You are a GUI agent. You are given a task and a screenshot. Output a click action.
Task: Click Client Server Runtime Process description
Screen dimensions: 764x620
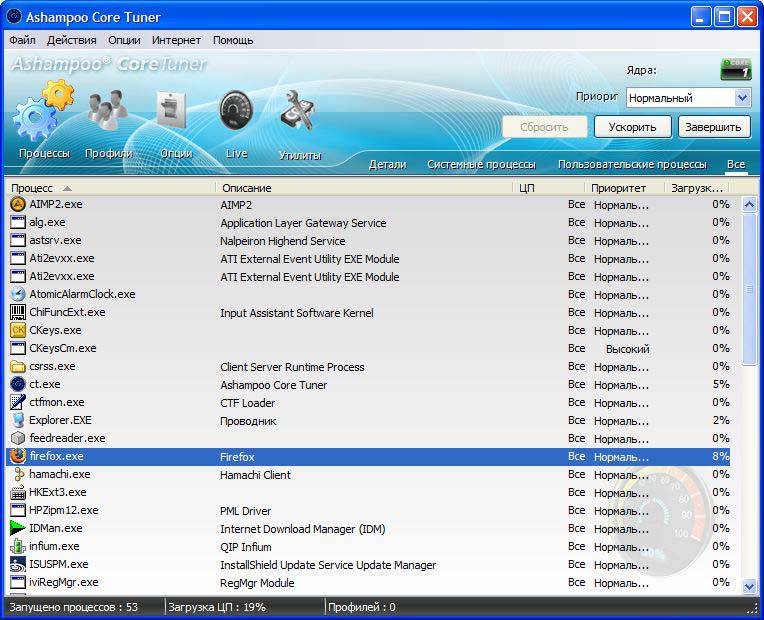tap(292, 367)
